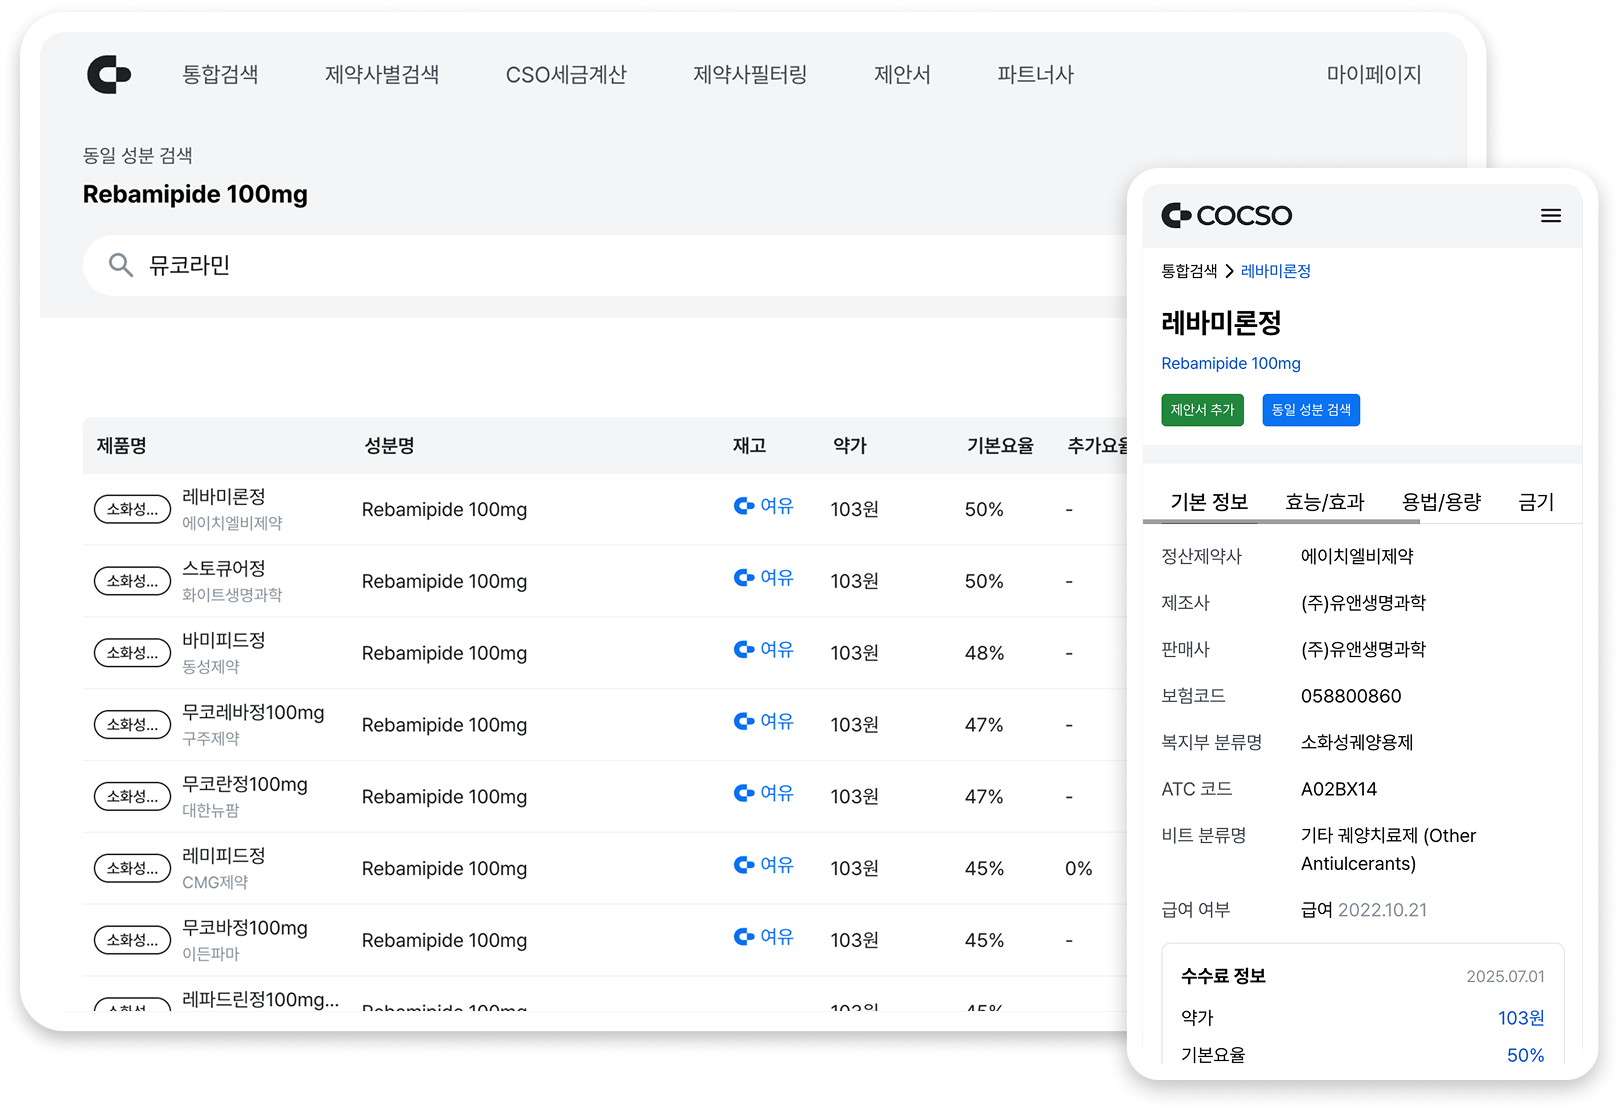Viewport: 1623px width, 1112px height.
Task: Click stock icon in 레바미론정 row
Action: 744,506
